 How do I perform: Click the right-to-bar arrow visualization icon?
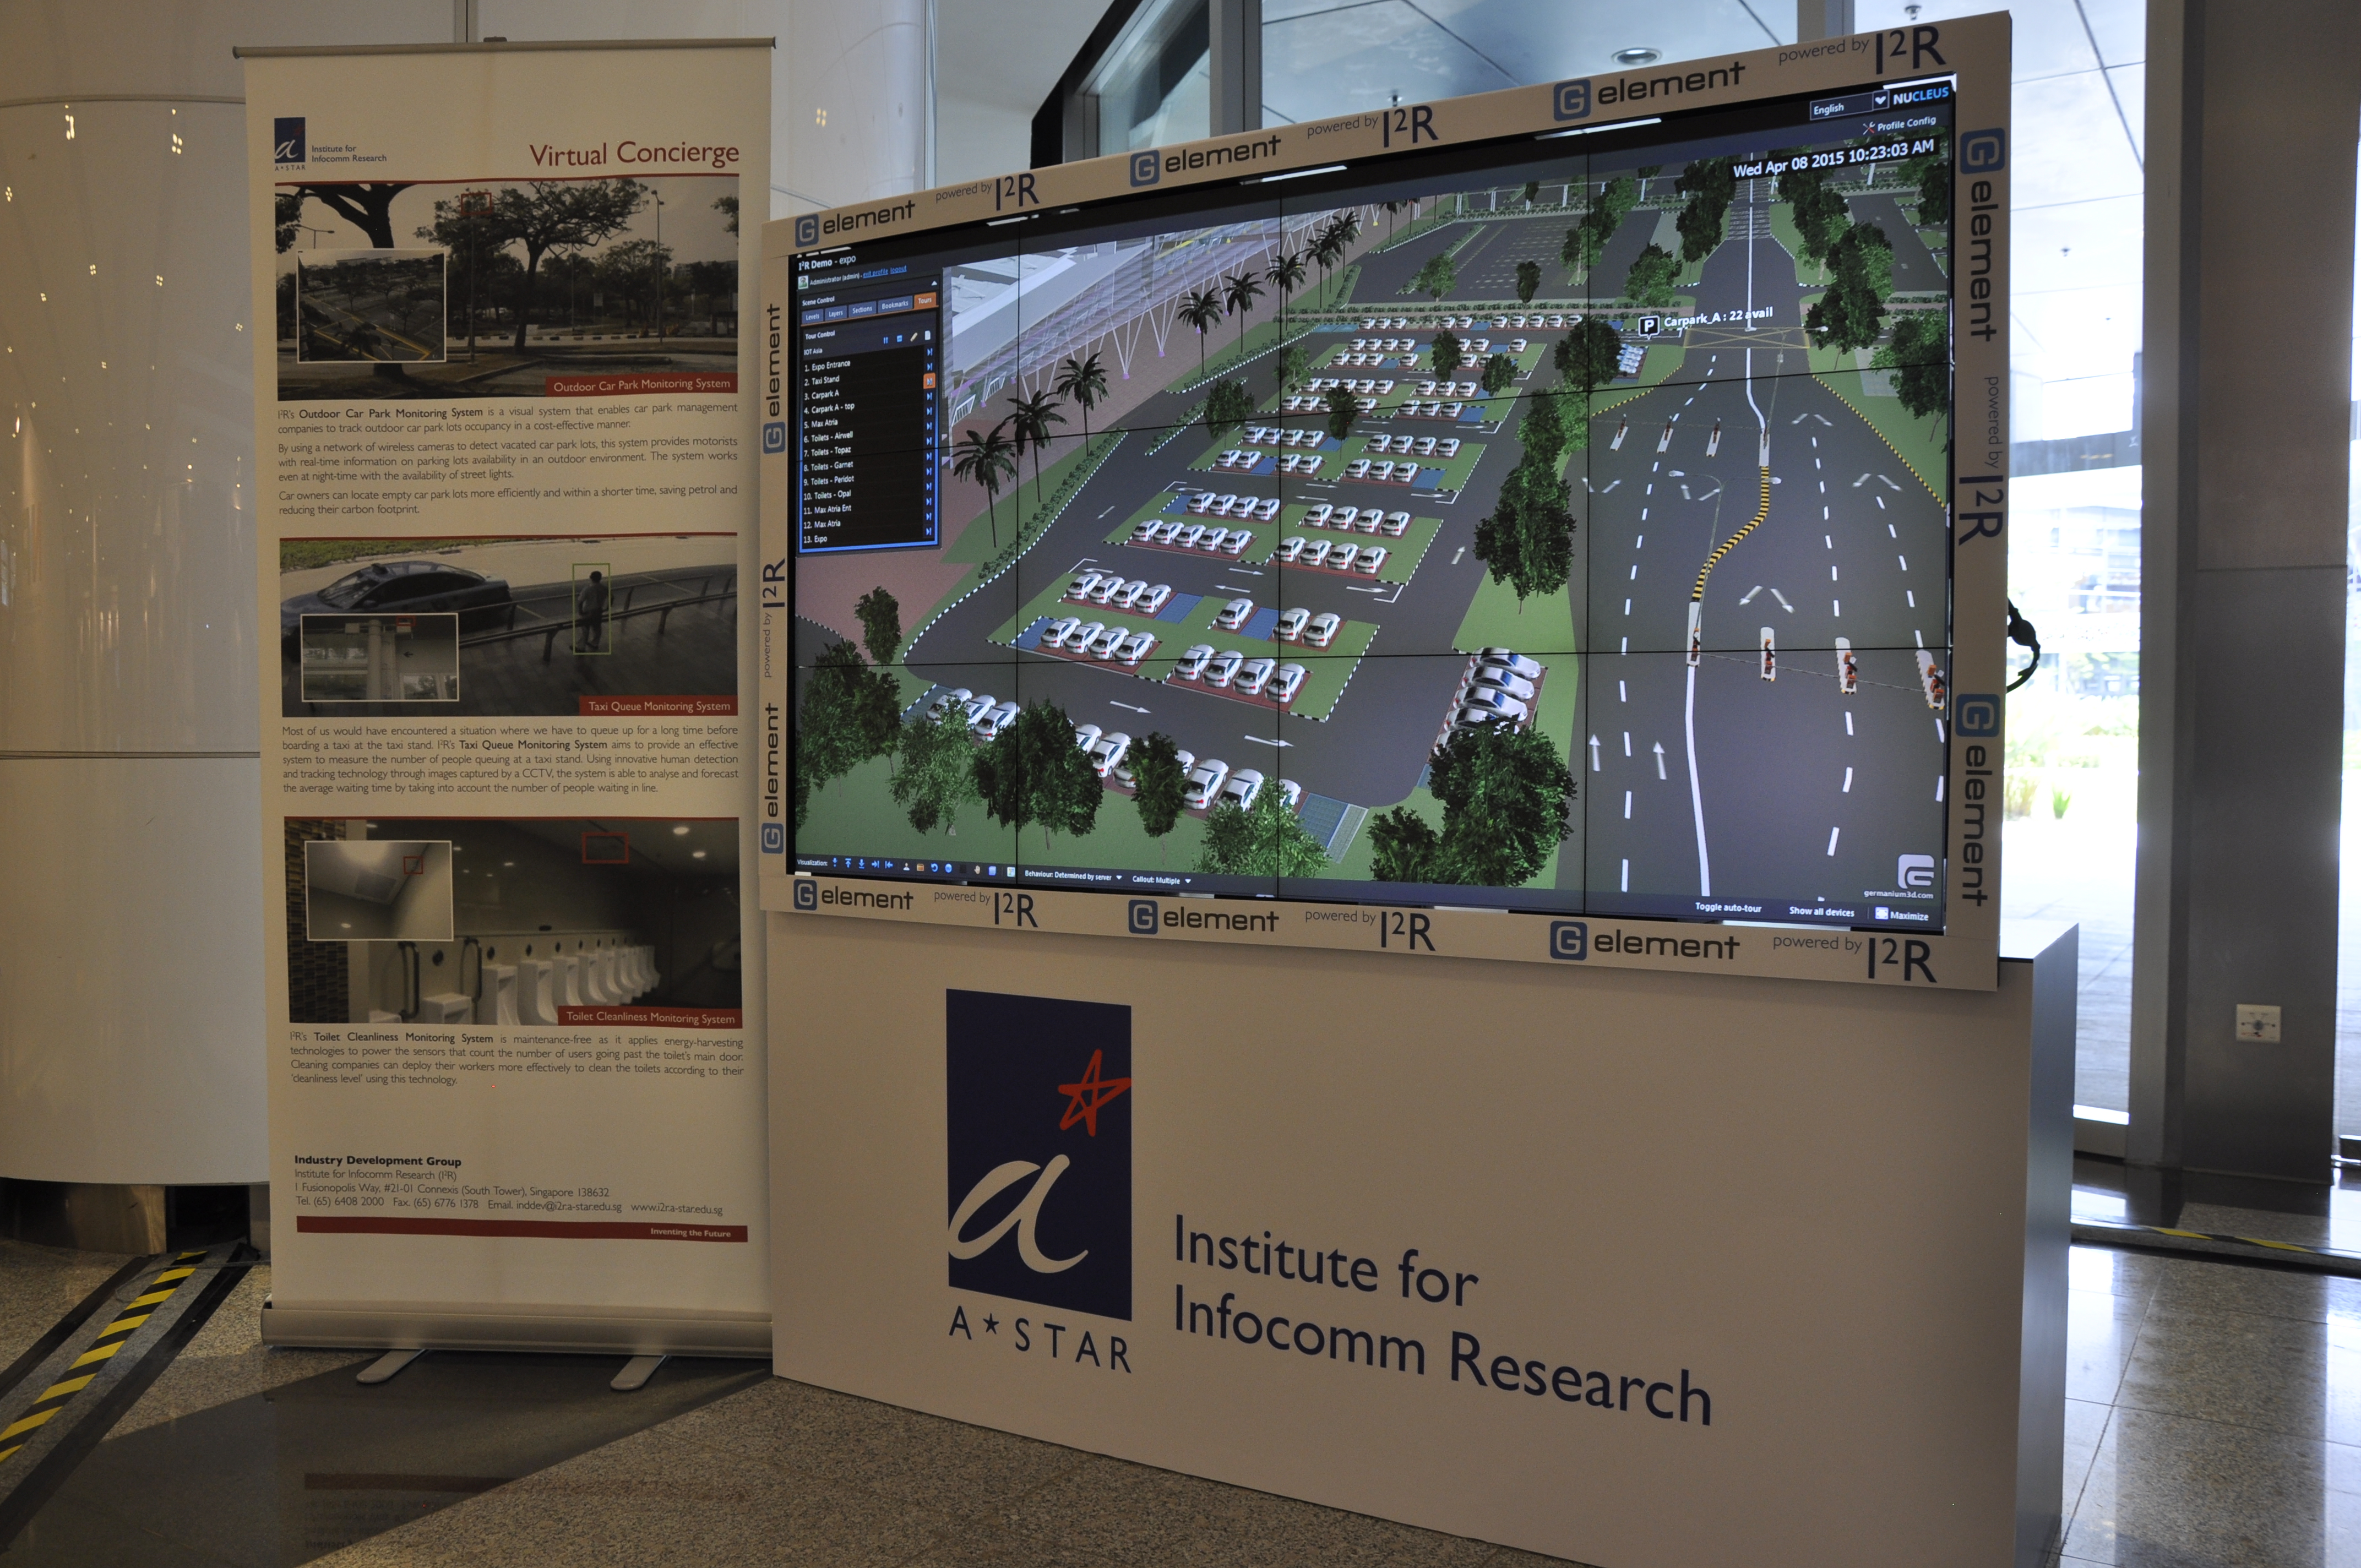click(876, 865)
